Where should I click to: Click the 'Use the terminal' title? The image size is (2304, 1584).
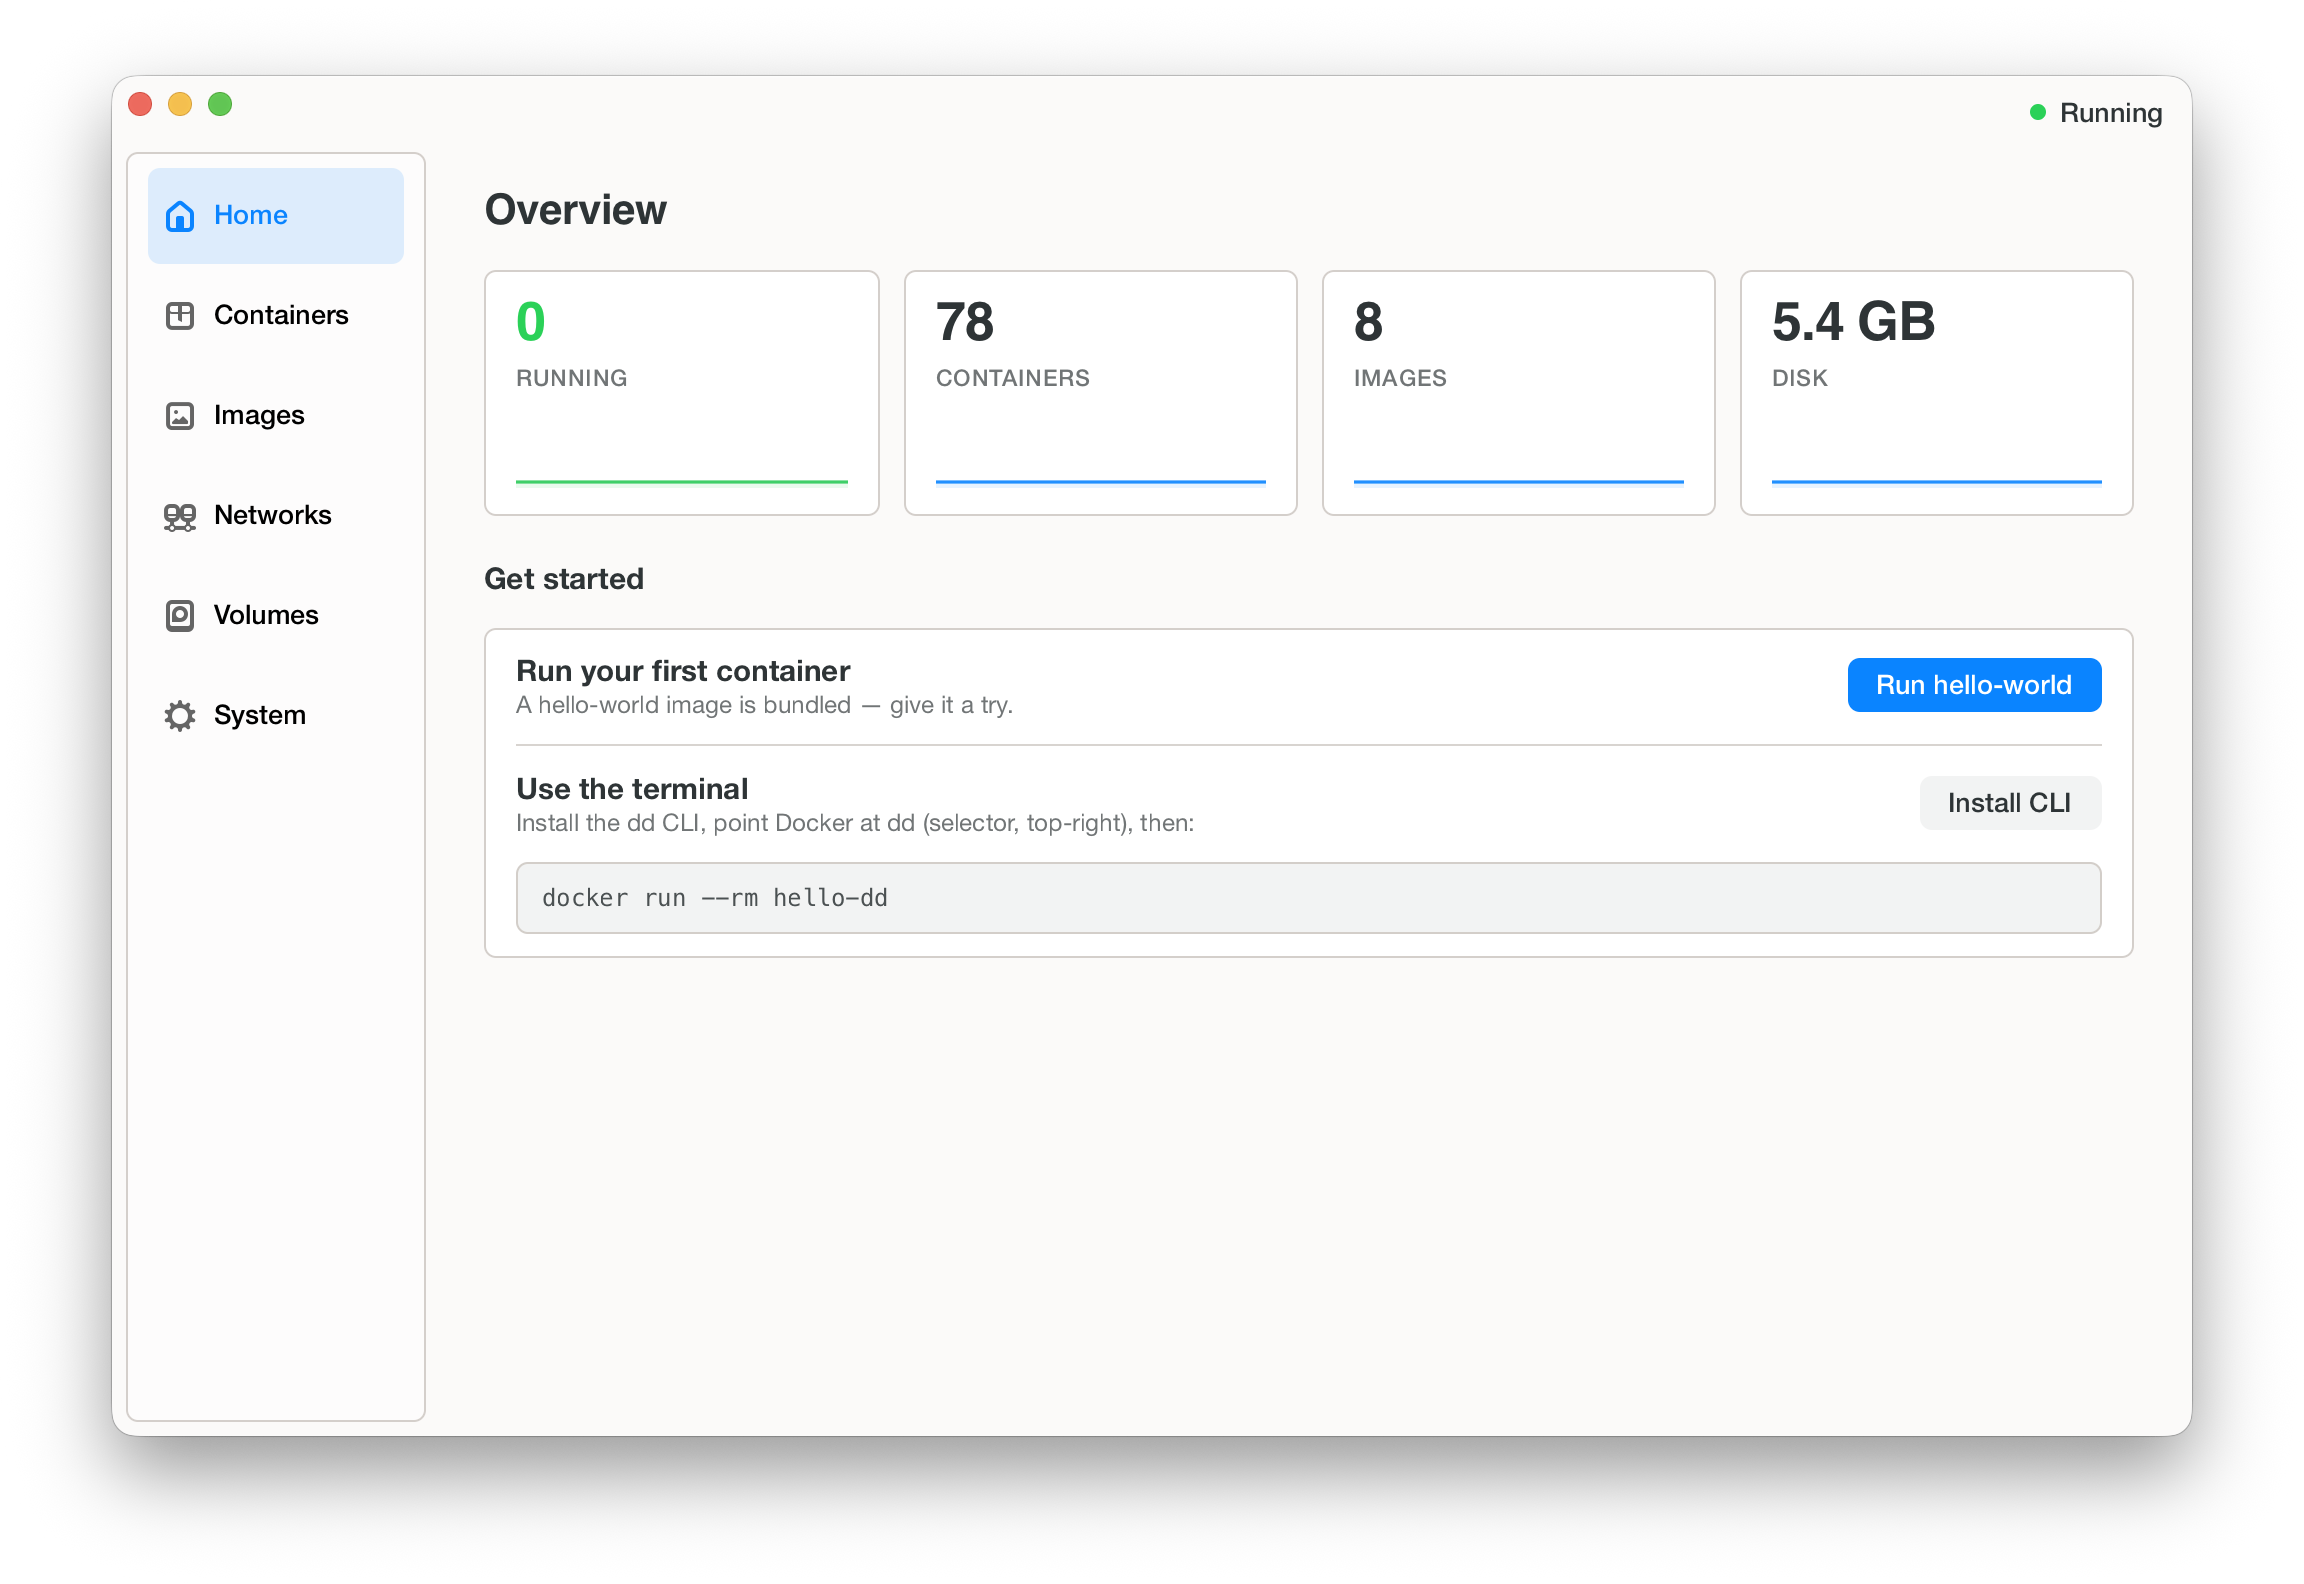(632, 789)
